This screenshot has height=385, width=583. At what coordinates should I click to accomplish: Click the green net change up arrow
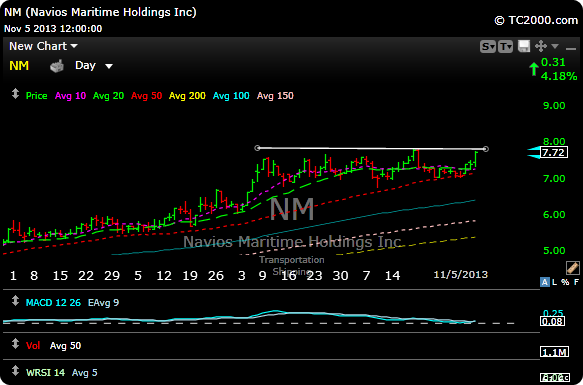534,69
